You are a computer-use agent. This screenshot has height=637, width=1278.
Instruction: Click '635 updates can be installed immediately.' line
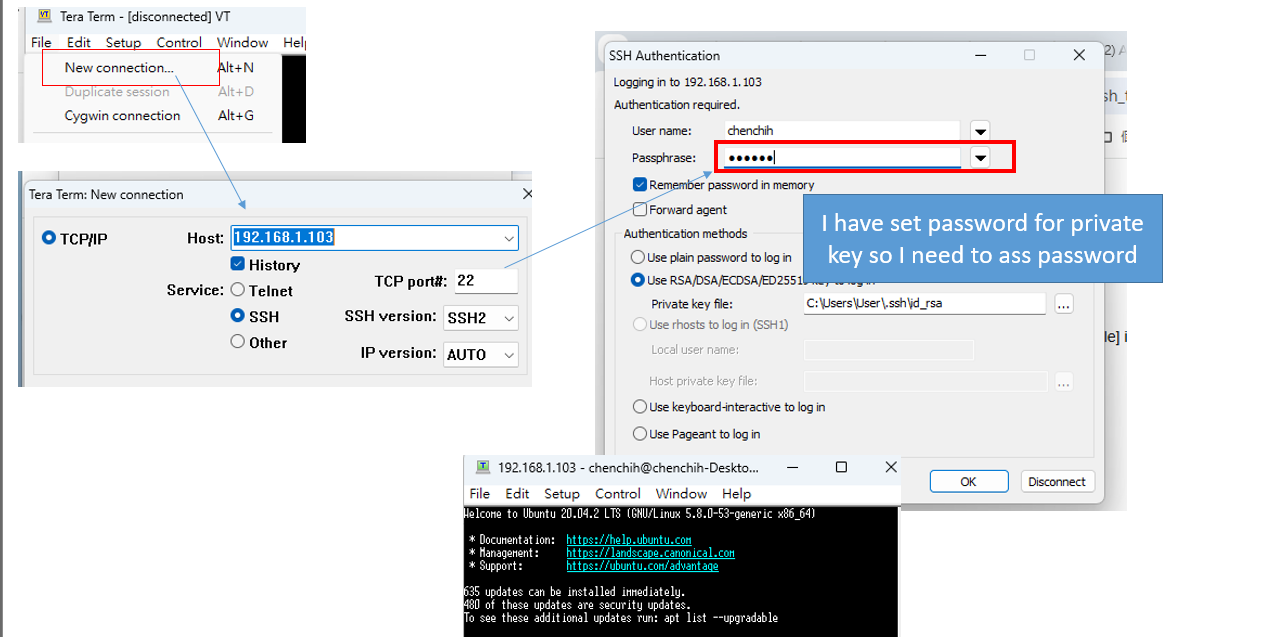pos(575,592)
